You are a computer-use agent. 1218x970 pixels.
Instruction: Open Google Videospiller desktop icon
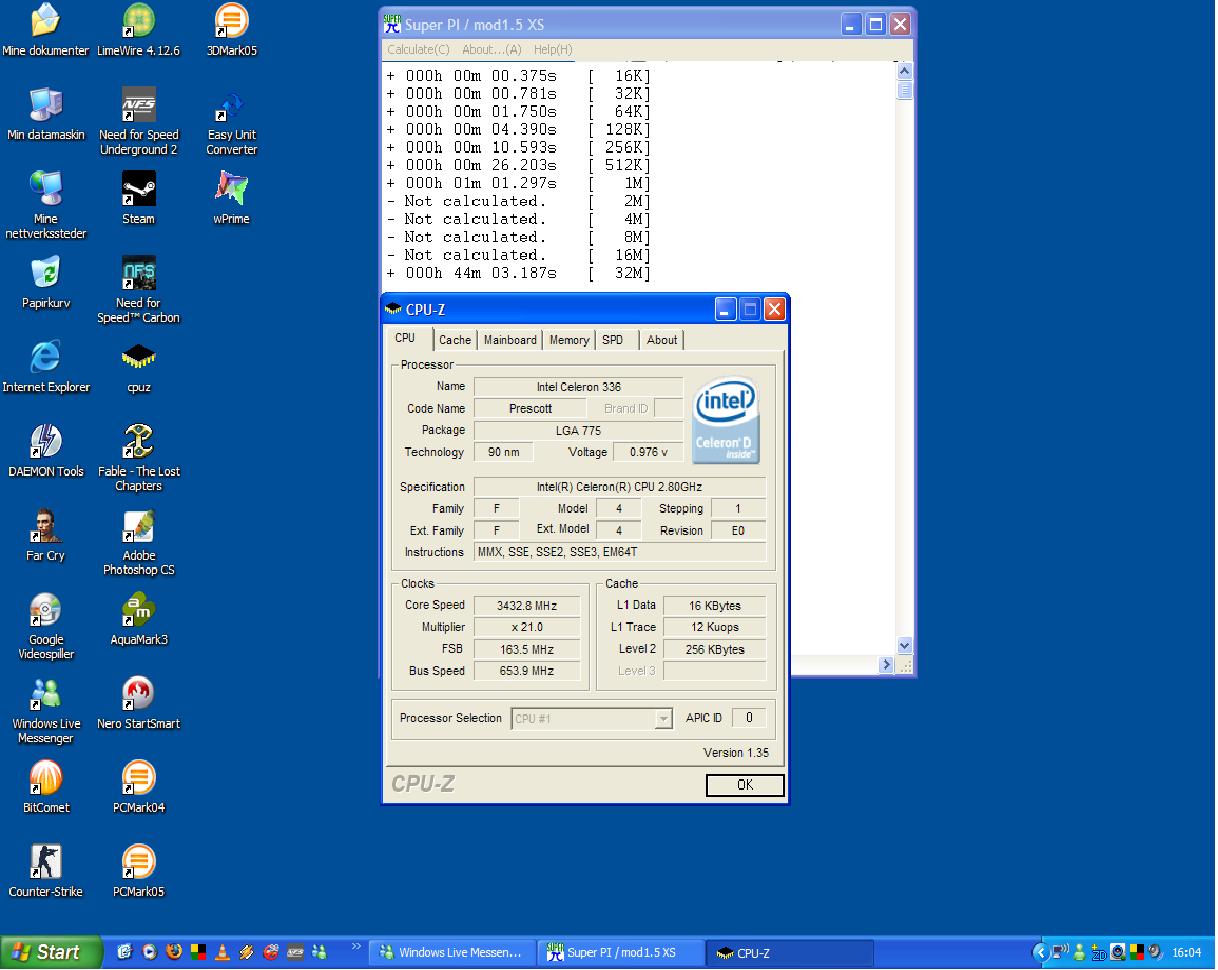(x=45, y=625)
